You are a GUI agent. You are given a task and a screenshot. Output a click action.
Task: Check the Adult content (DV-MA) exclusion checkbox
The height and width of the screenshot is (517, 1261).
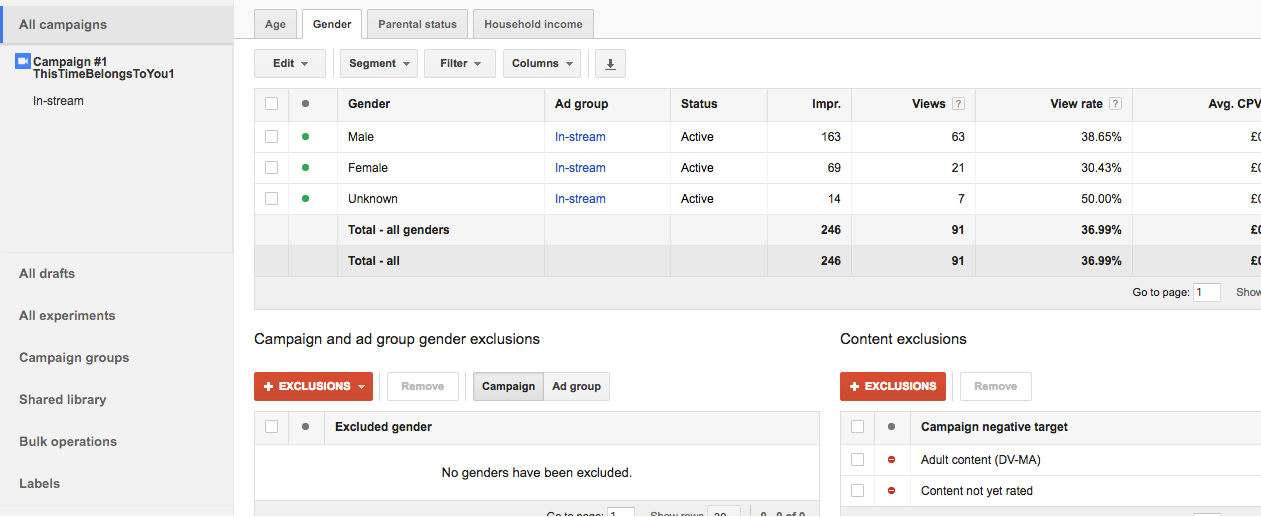[857, 460]
